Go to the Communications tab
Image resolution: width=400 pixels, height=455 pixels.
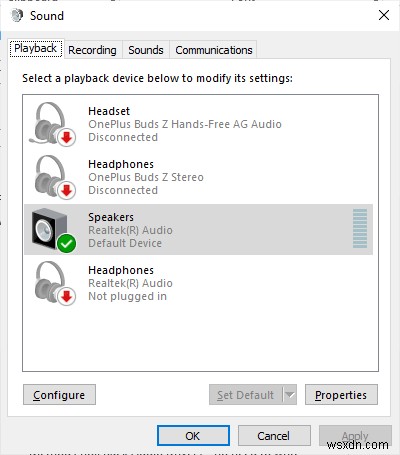214,50
